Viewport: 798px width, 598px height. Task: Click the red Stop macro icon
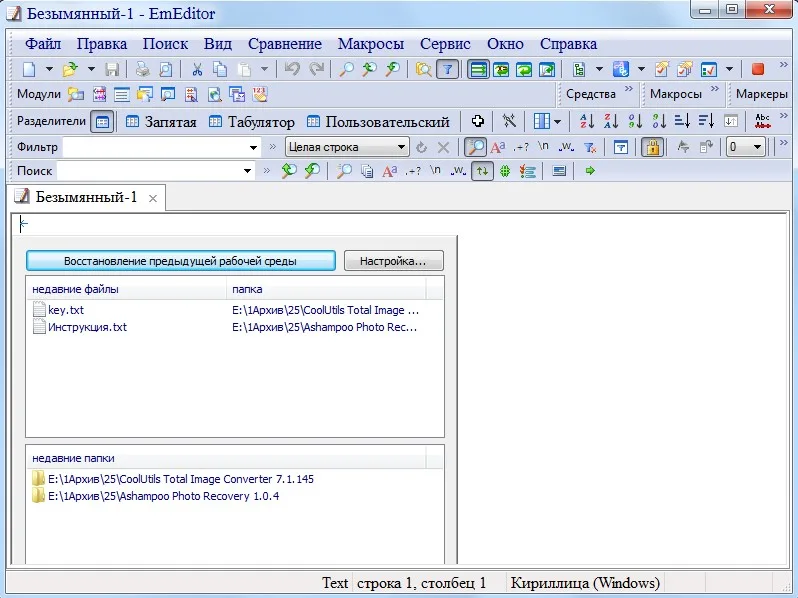pos(758,69)
